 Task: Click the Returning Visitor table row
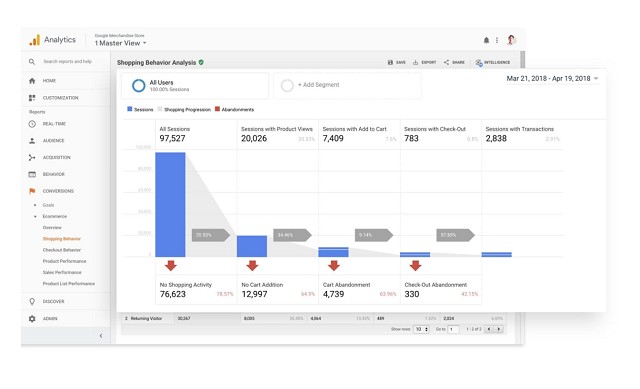(313, 318)
